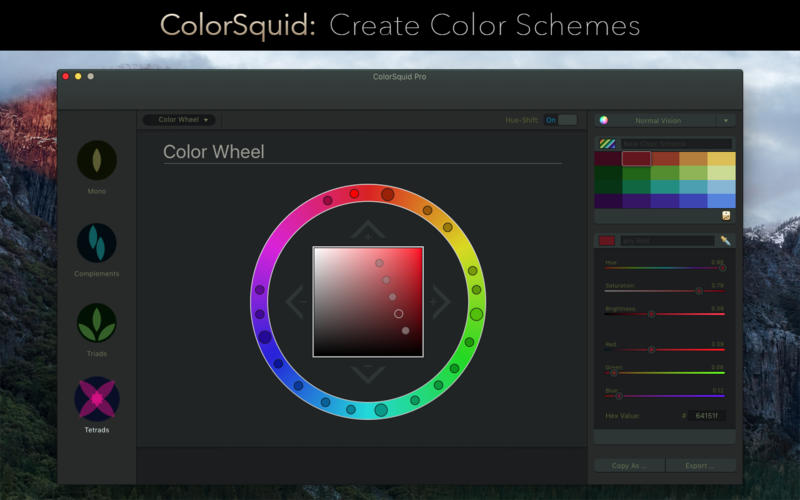The width and height of the screenshot is (800, 500).
Task: Select the yellow swatch in the top row
Action: point(721,159)
